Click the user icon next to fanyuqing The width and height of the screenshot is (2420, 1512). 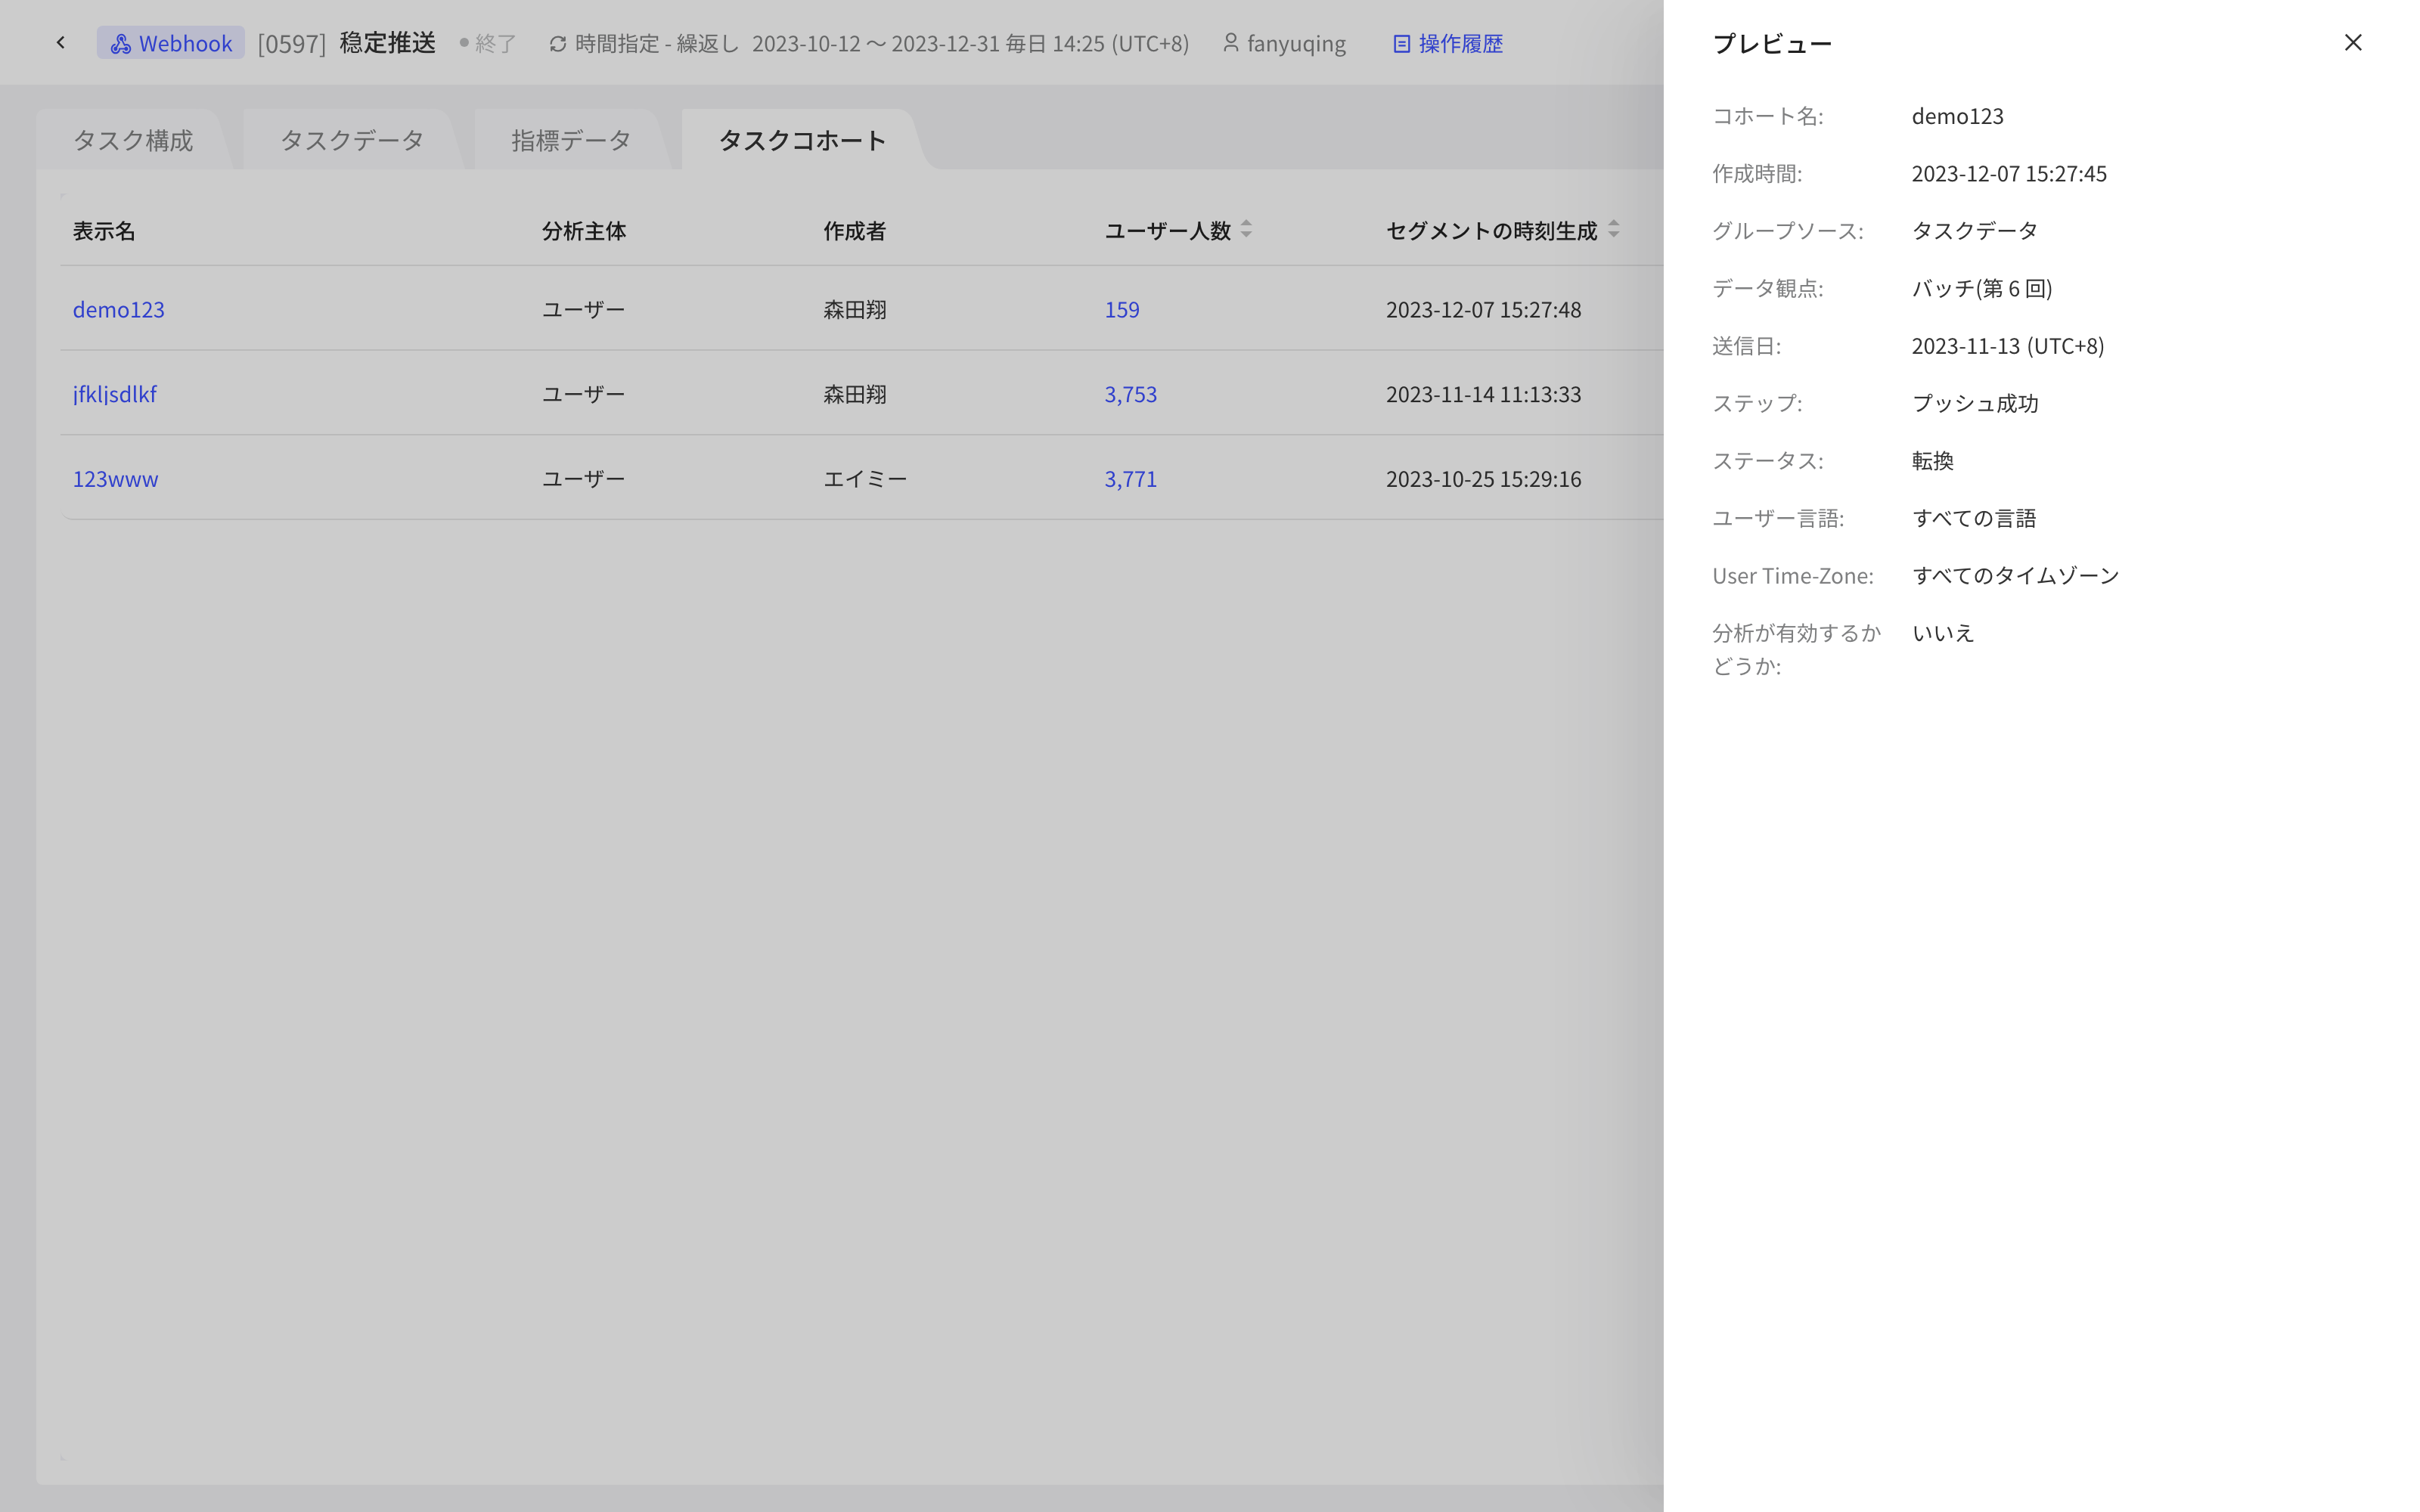pos(1231,43)
